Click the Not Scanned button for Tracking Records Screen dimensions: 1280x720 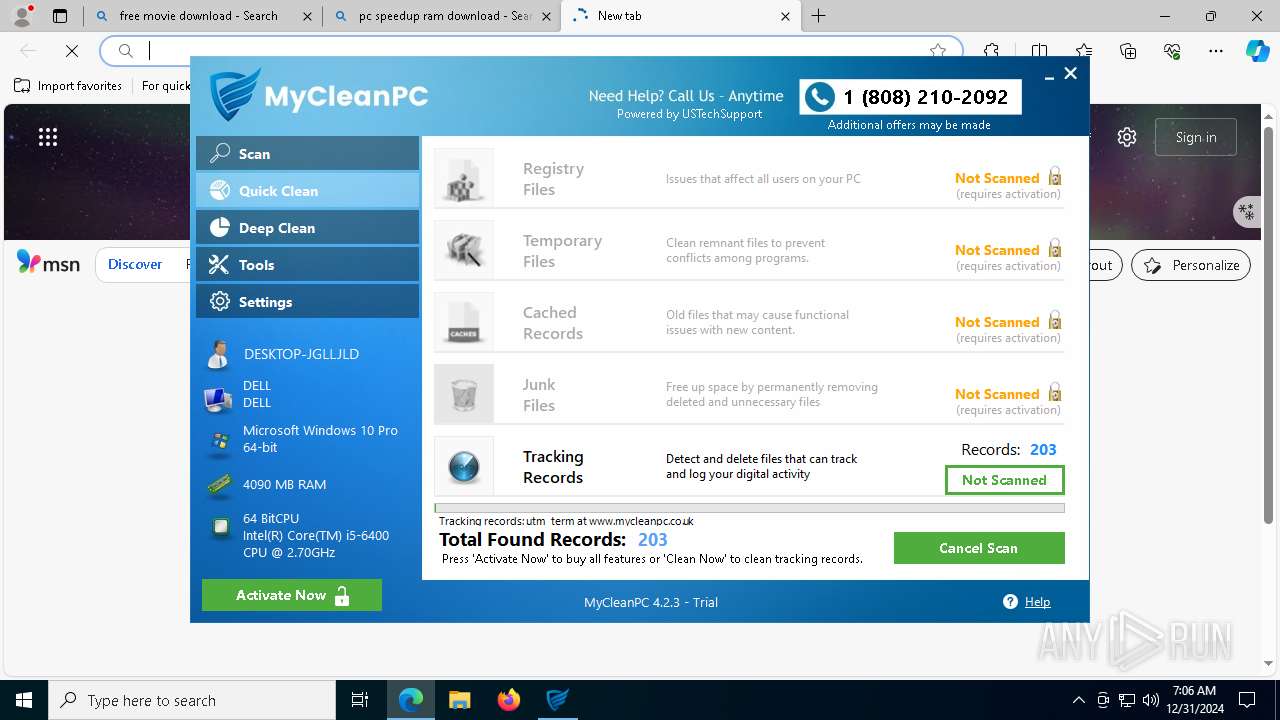coord(1004,480)
